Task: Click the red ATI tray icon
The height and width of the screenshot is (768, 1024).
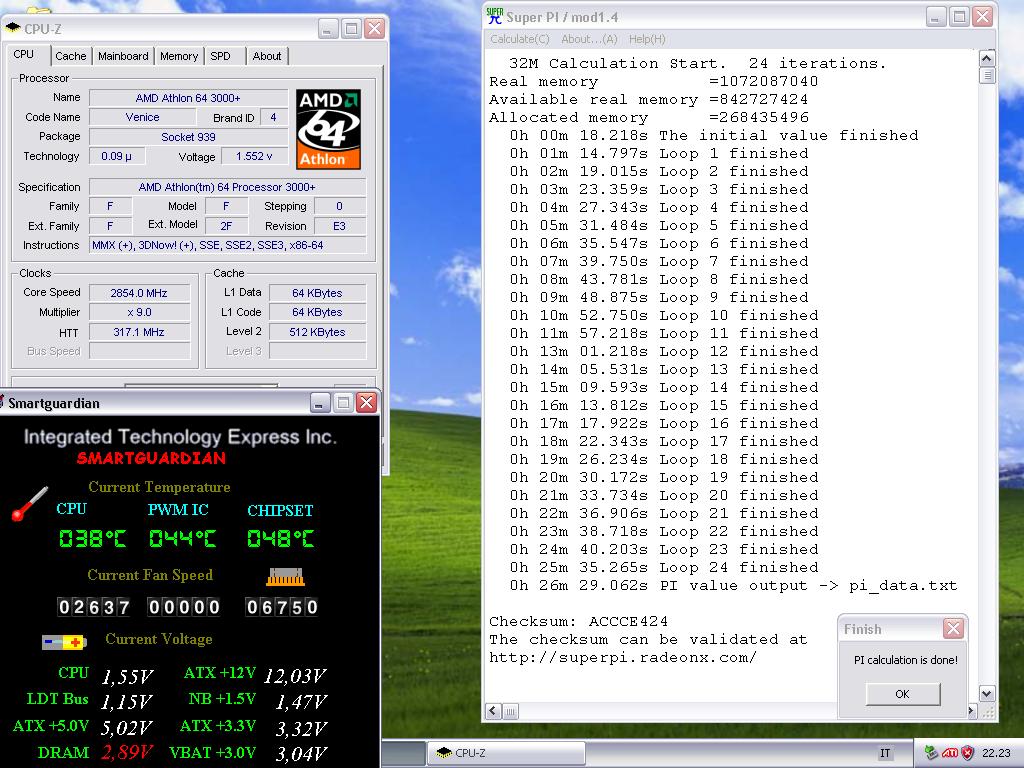Action: pyautogui.click(x=950, y=753)
